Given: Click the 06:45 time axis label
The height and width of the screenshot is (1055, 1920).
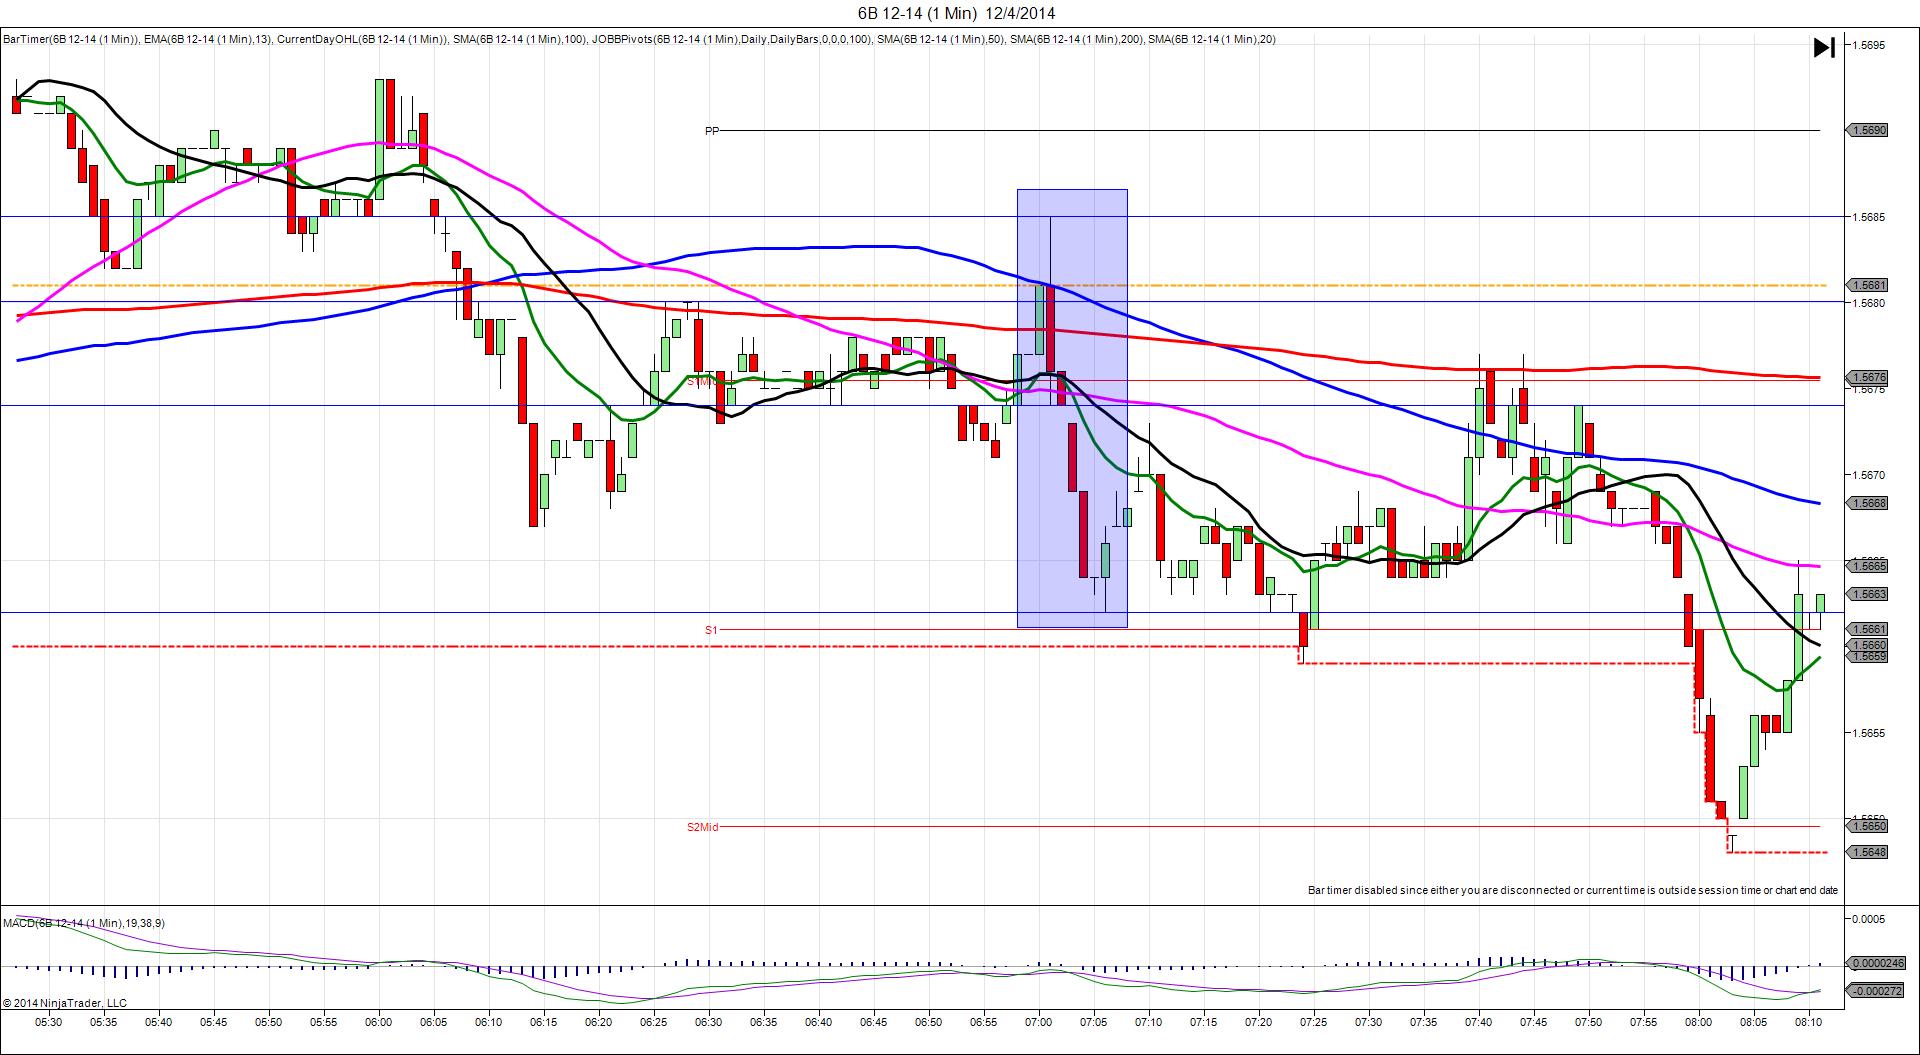Looking at the screenshot, I should [873, 1023].
